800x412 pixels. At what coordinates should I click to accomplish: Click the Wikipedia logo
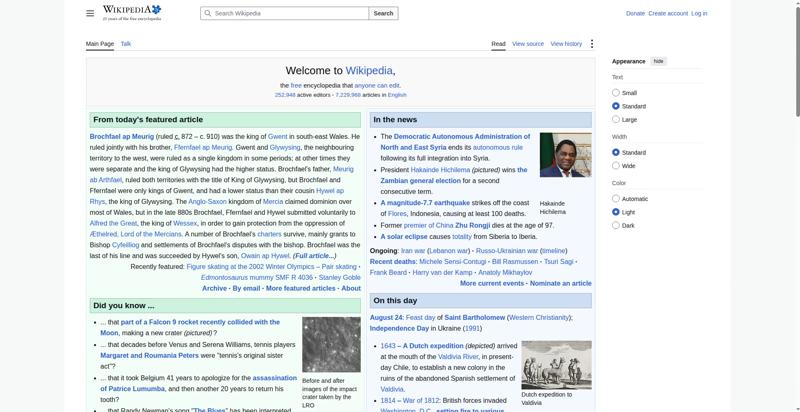(x=132, y=13)
